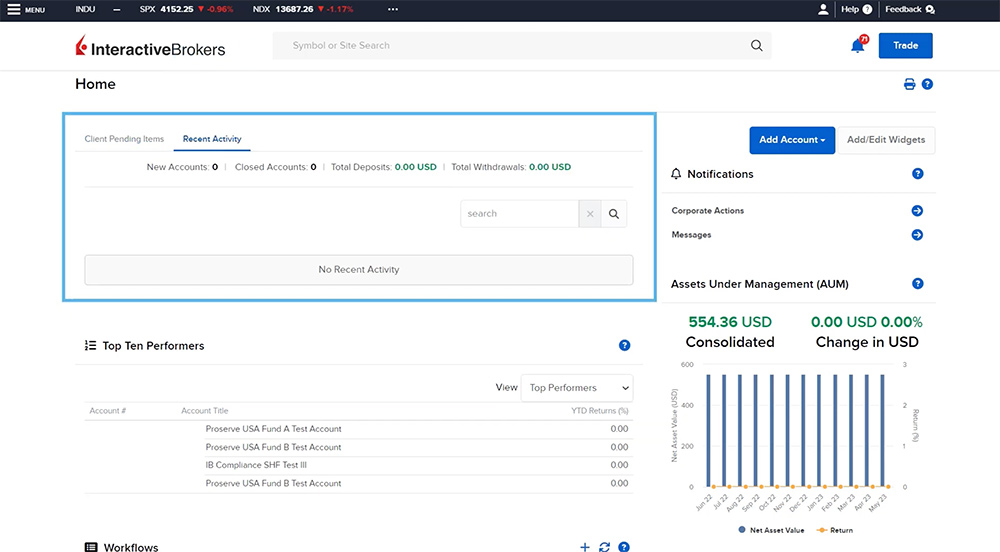This screenshot has width=1000, height=552.
Task: Click the Workflows refresh icon
Action: (604, 547)
